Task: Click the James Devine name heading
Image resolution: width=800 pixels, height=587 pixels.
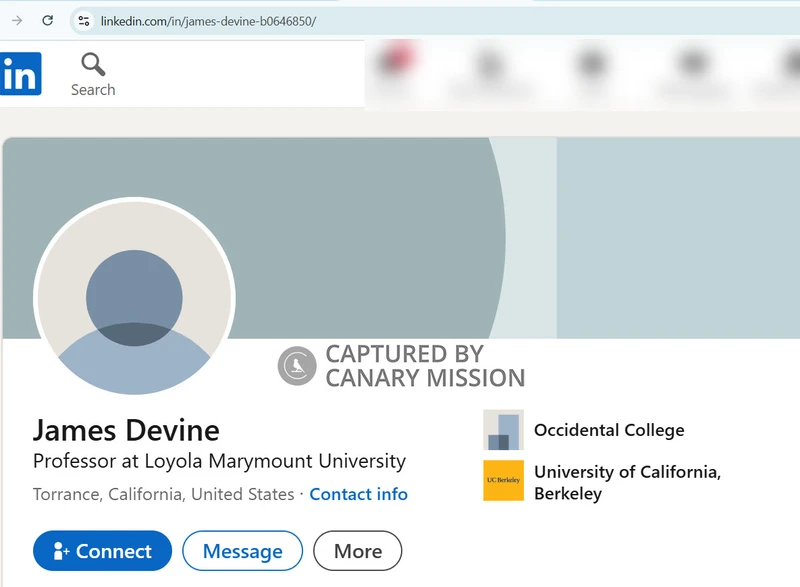Action: 127,430
